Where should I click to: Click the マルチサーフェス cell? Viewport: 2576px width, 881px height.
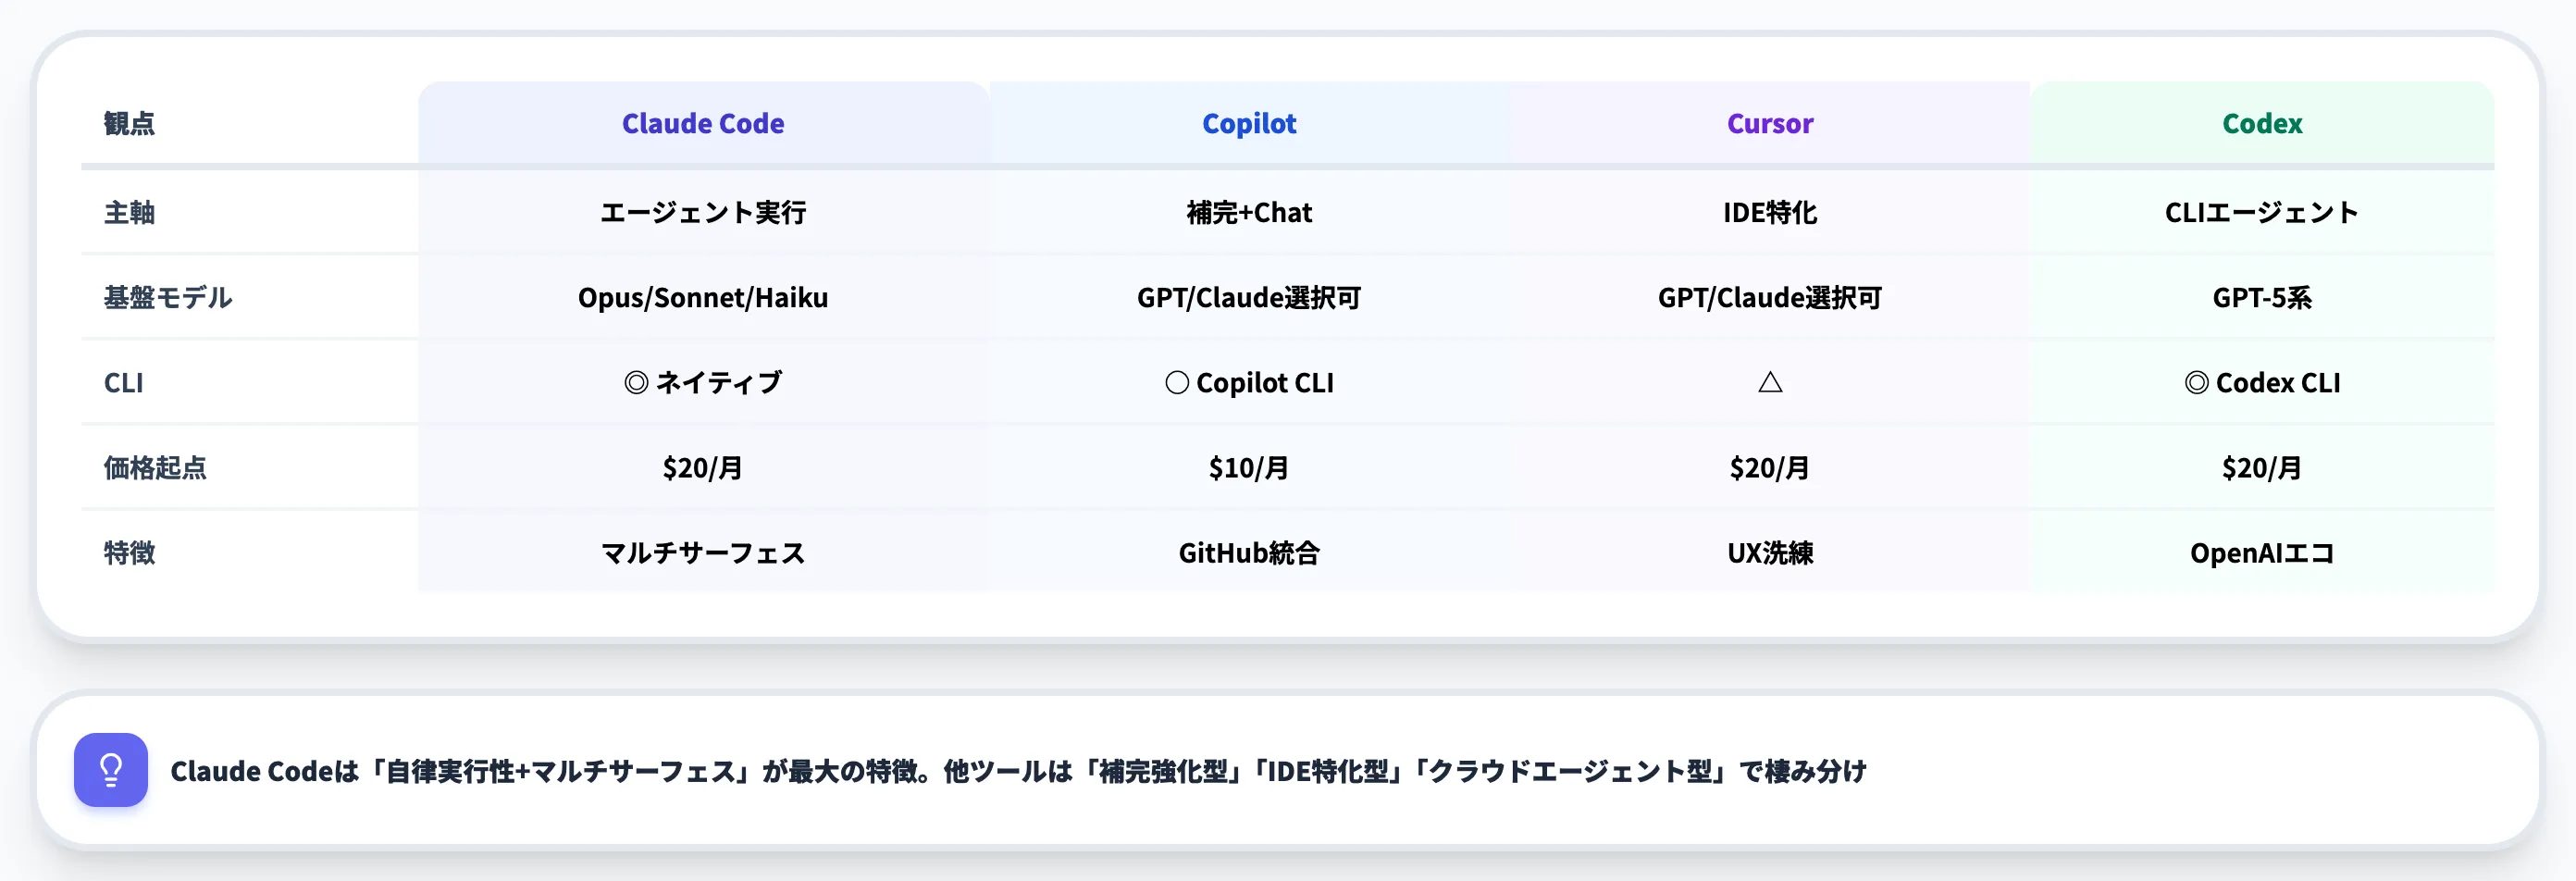click(703, 552)
